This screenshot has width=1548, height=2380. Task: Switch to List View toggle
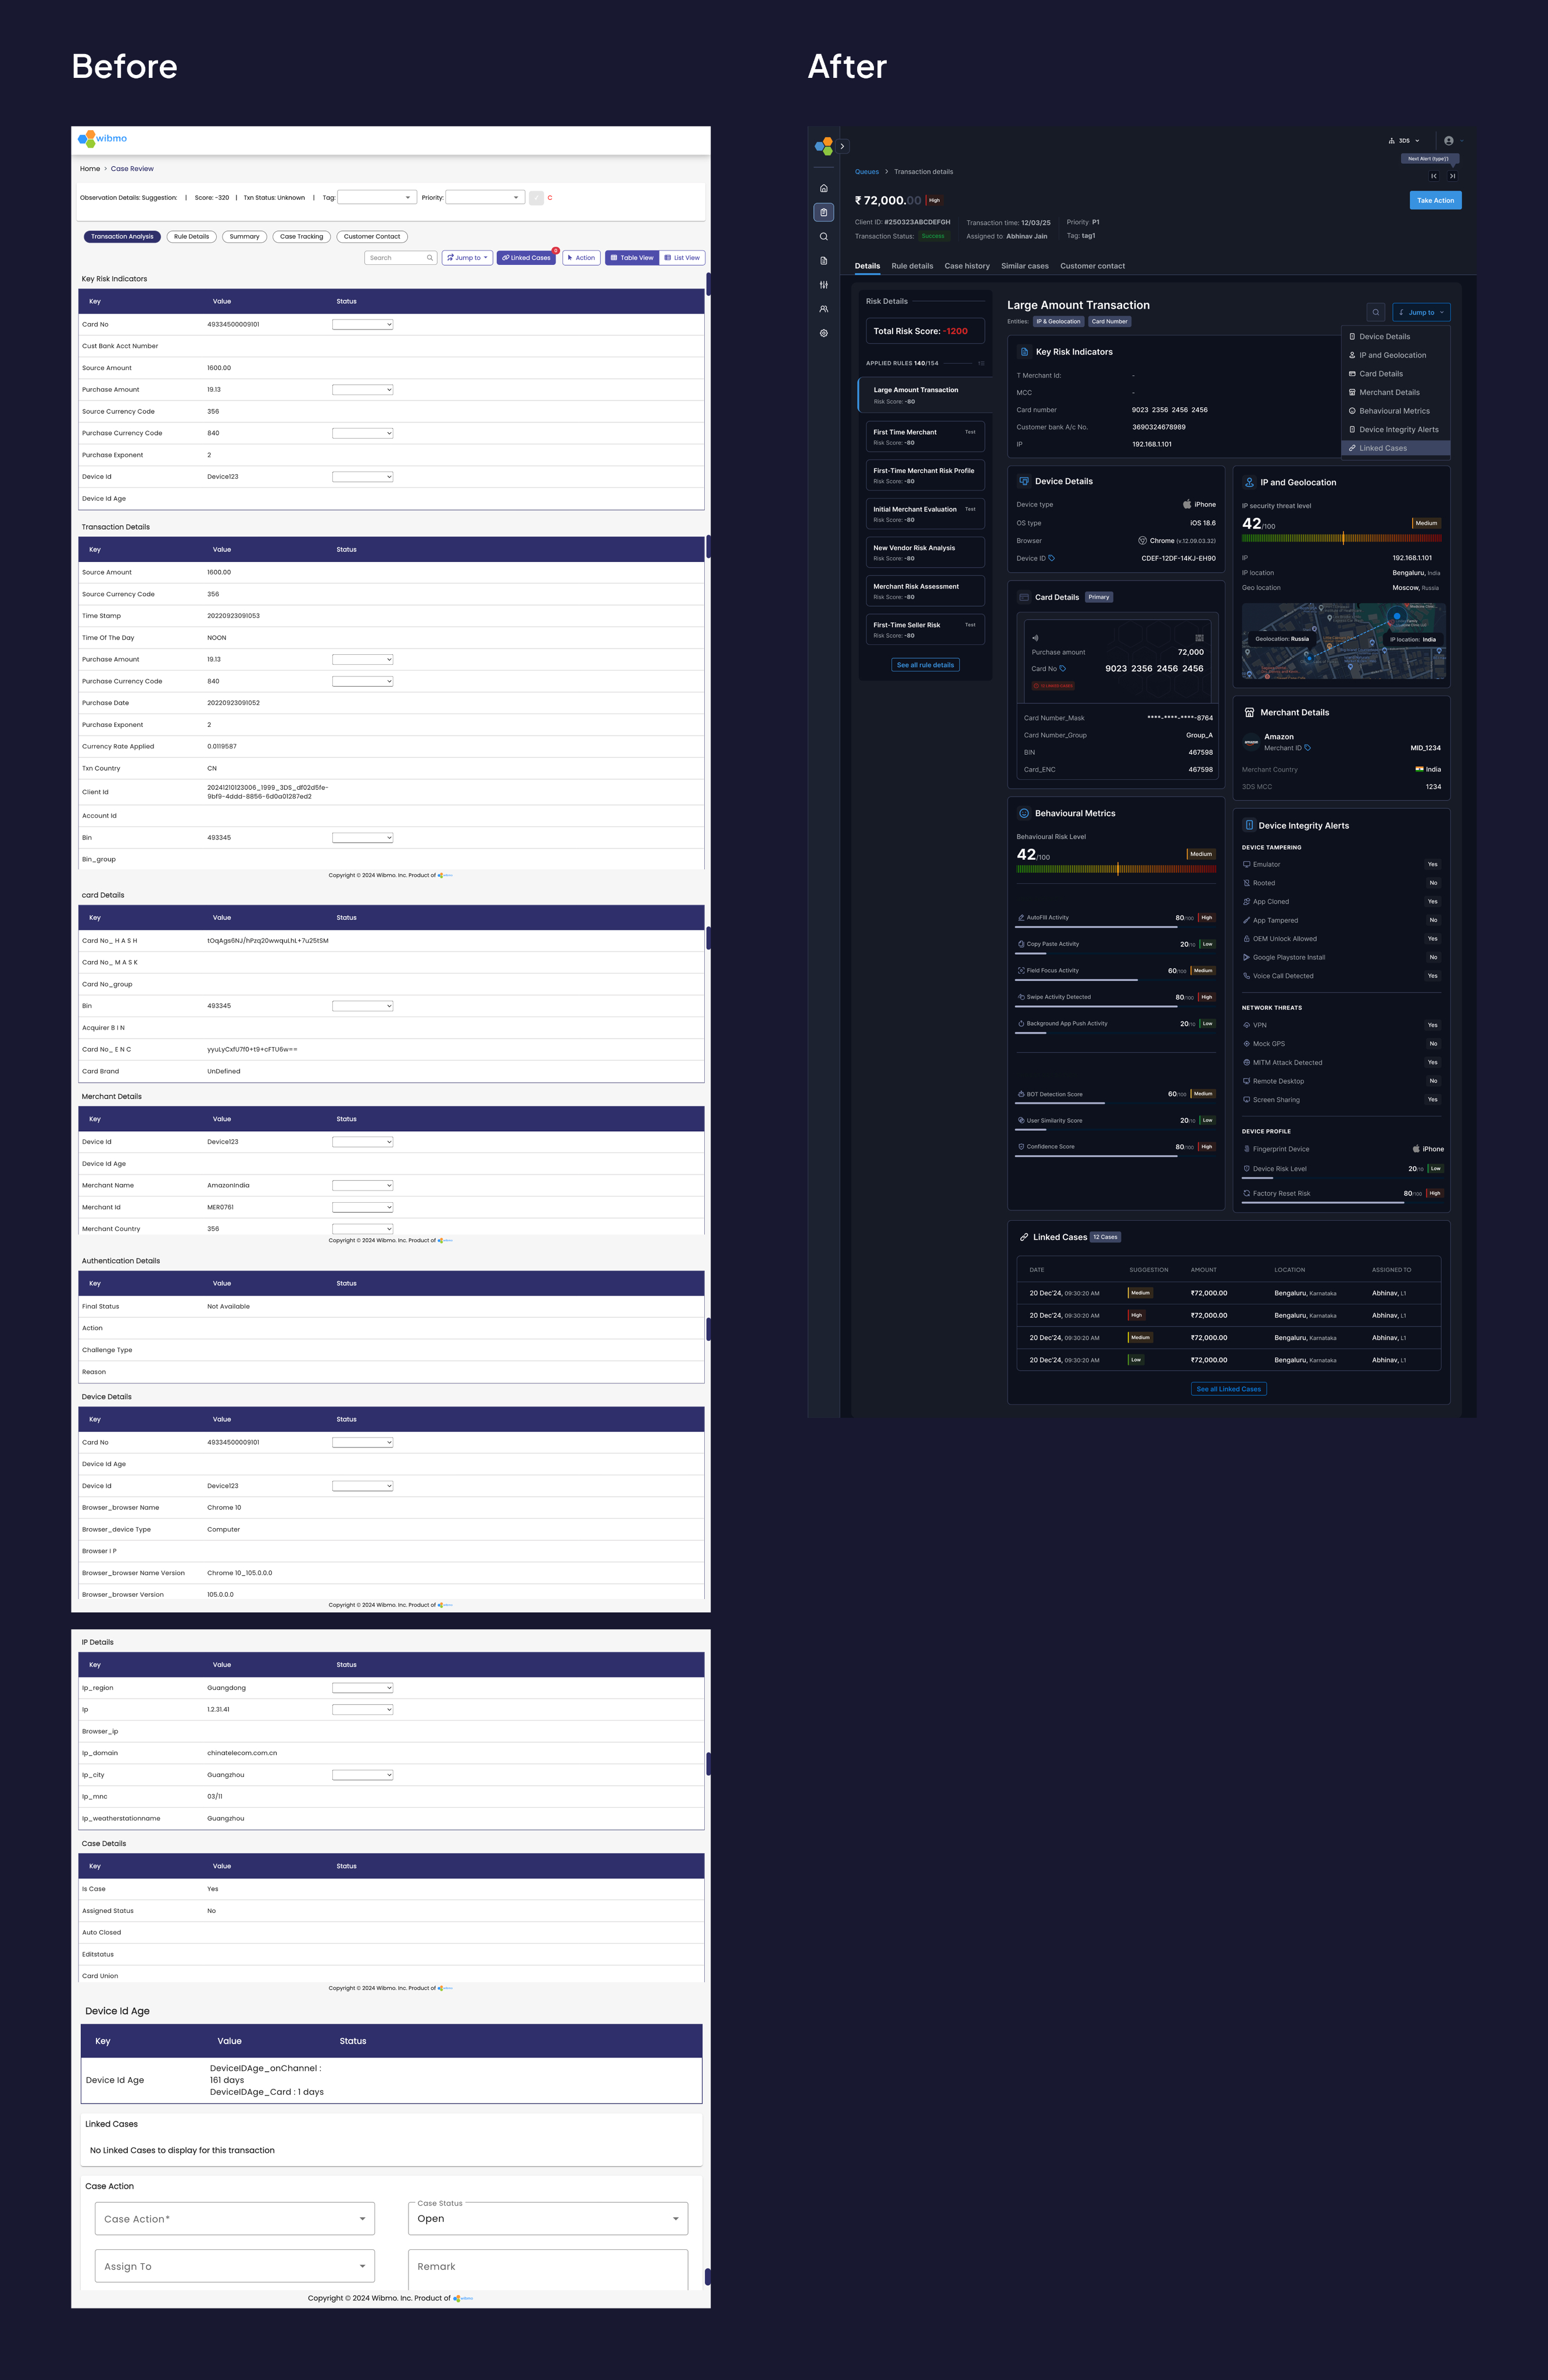pyautogui.click(x=682, y=258)
